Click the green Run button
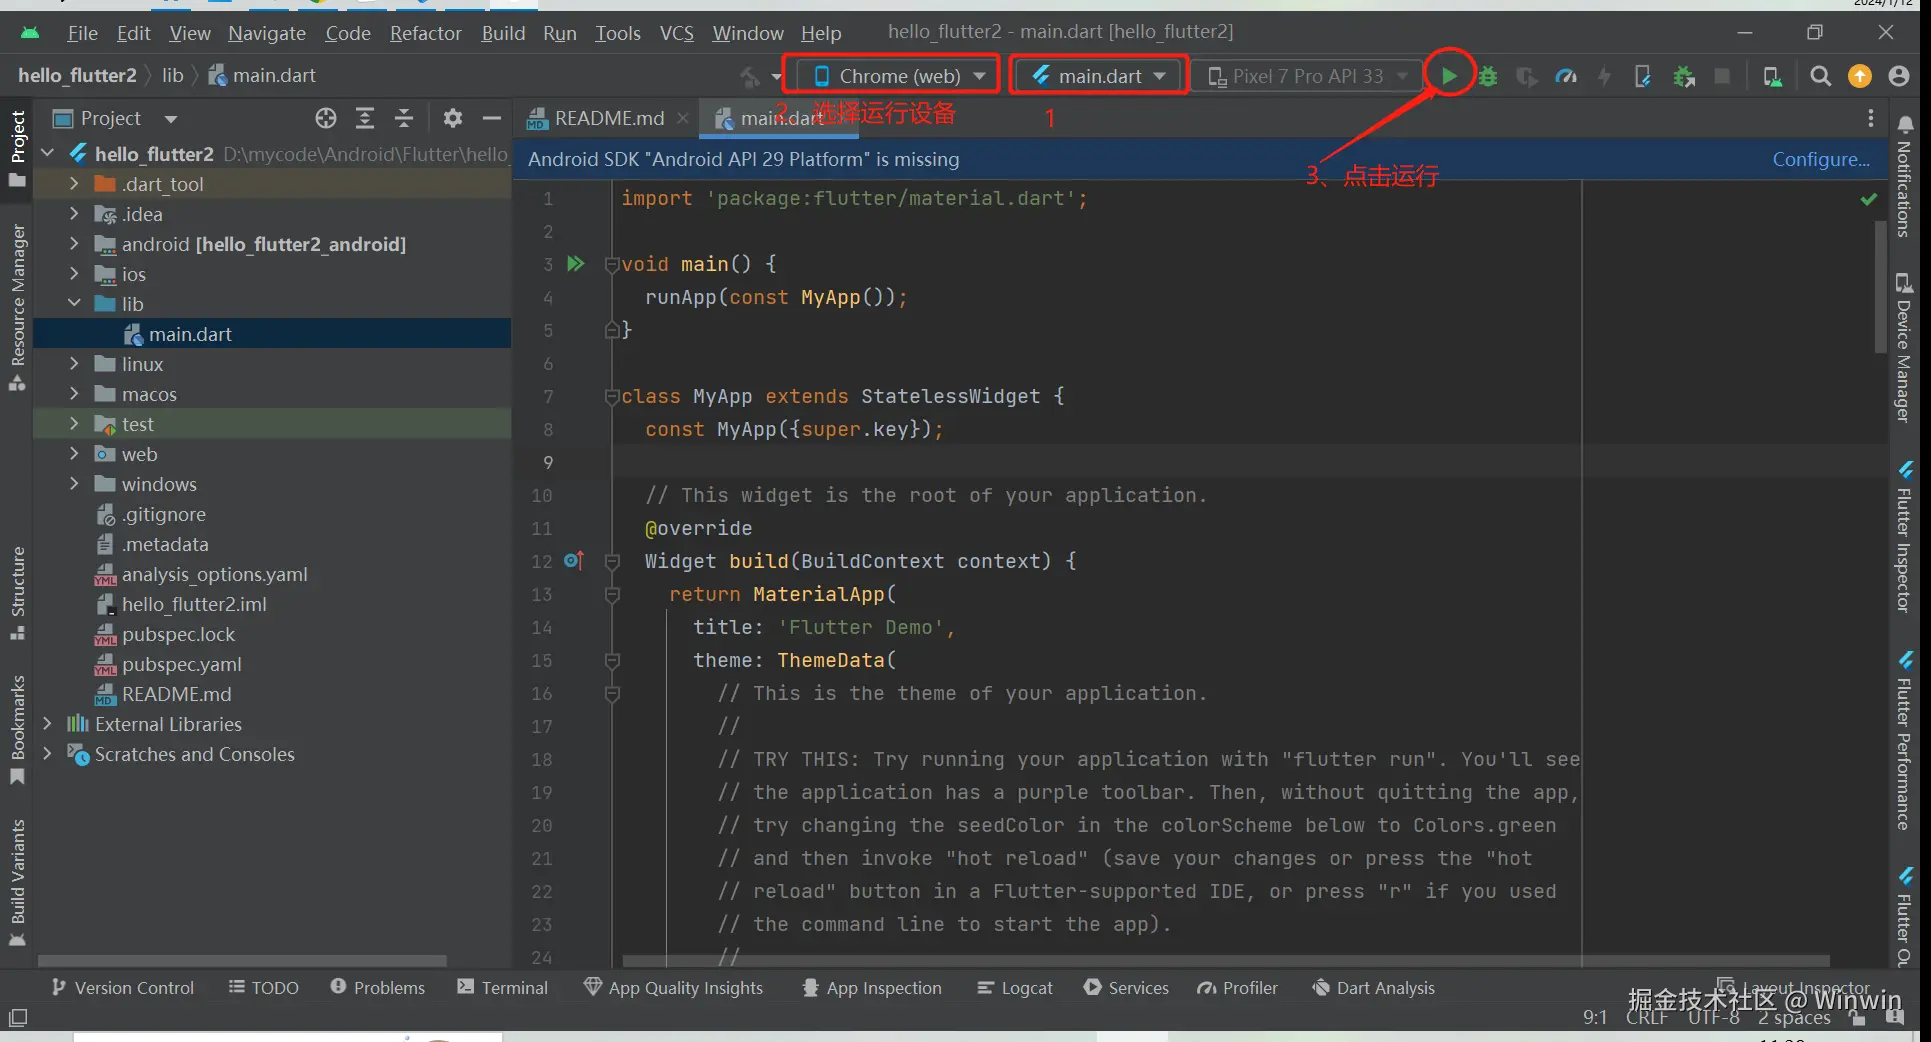Viewport: 1931px width, 1042px height. coord(1448,76)
